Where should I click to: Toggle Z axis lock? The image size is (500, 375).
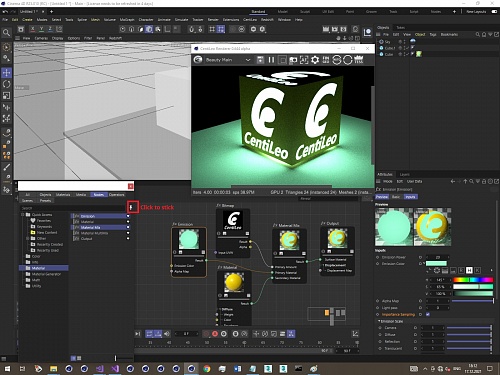pos(50,29)
